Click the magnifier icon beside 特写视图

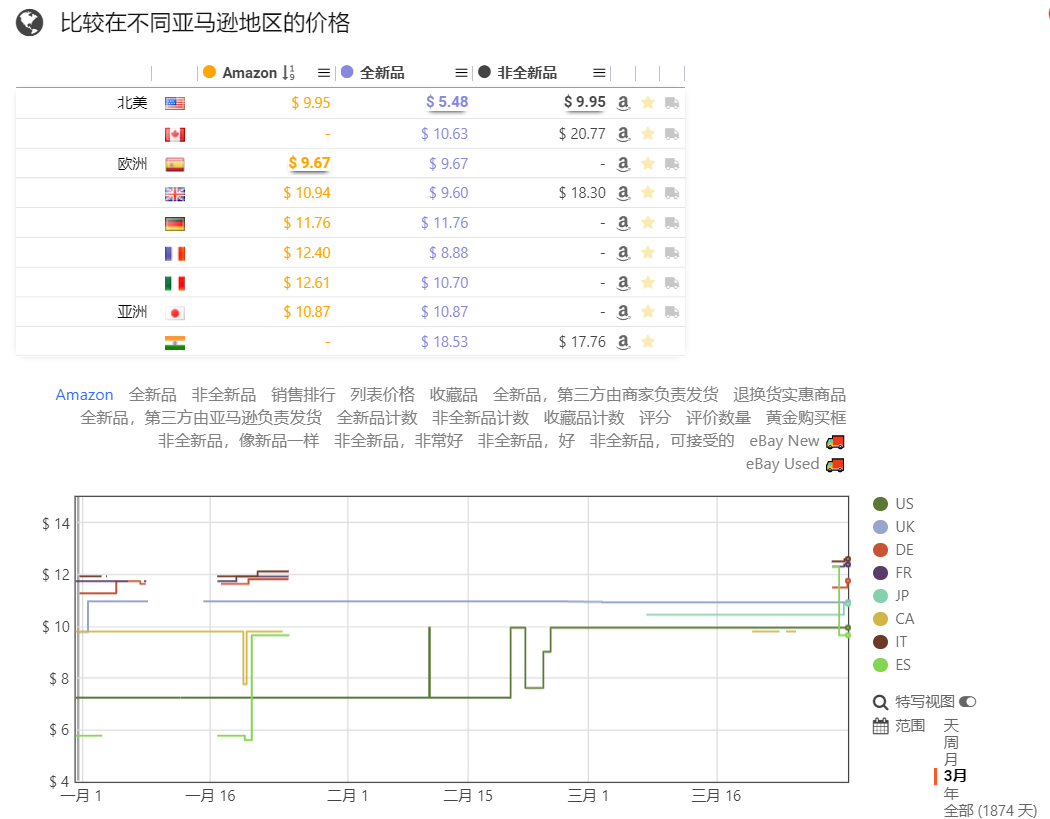pyautogui.click(x=881, y=702)
